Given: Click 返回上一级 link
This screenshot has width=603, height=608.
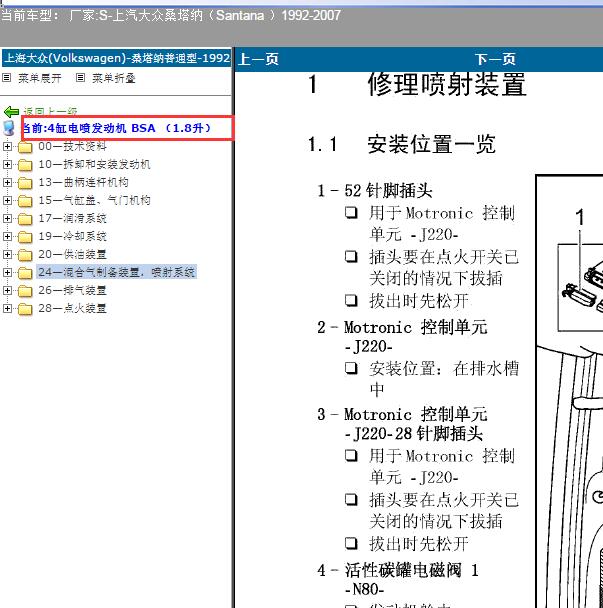Looking at the screenshot, I should [50, 112].
